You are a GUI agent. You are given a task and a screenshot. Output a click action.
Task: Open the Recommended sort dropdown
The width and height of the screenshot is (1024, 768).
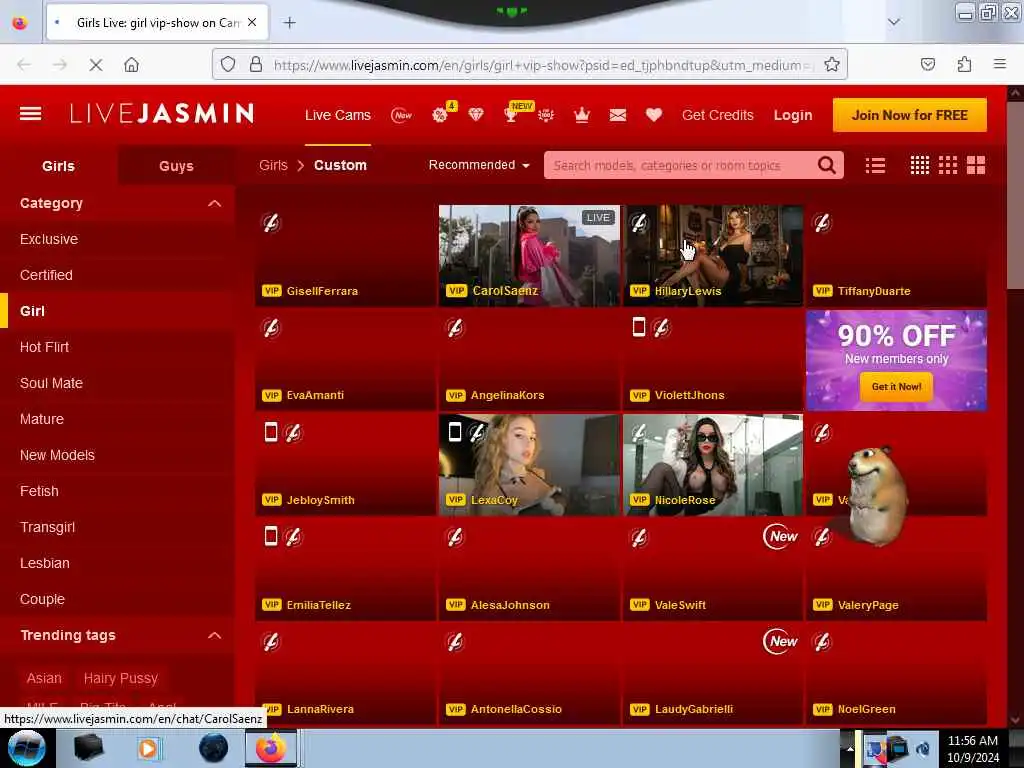tap(479, 165)
